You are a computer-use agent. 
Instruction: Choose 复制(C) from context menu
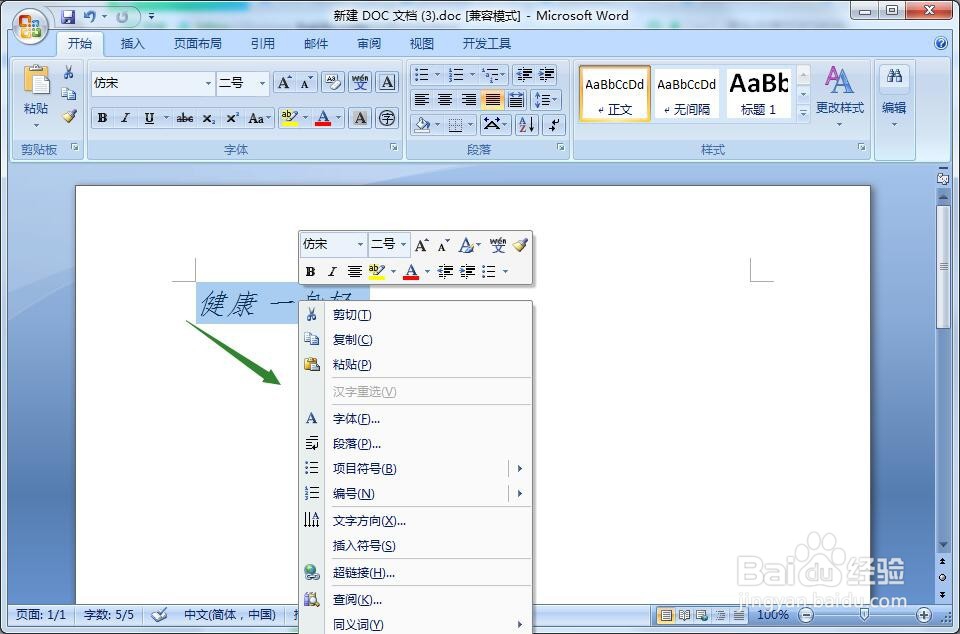click(x=416, y=340)
